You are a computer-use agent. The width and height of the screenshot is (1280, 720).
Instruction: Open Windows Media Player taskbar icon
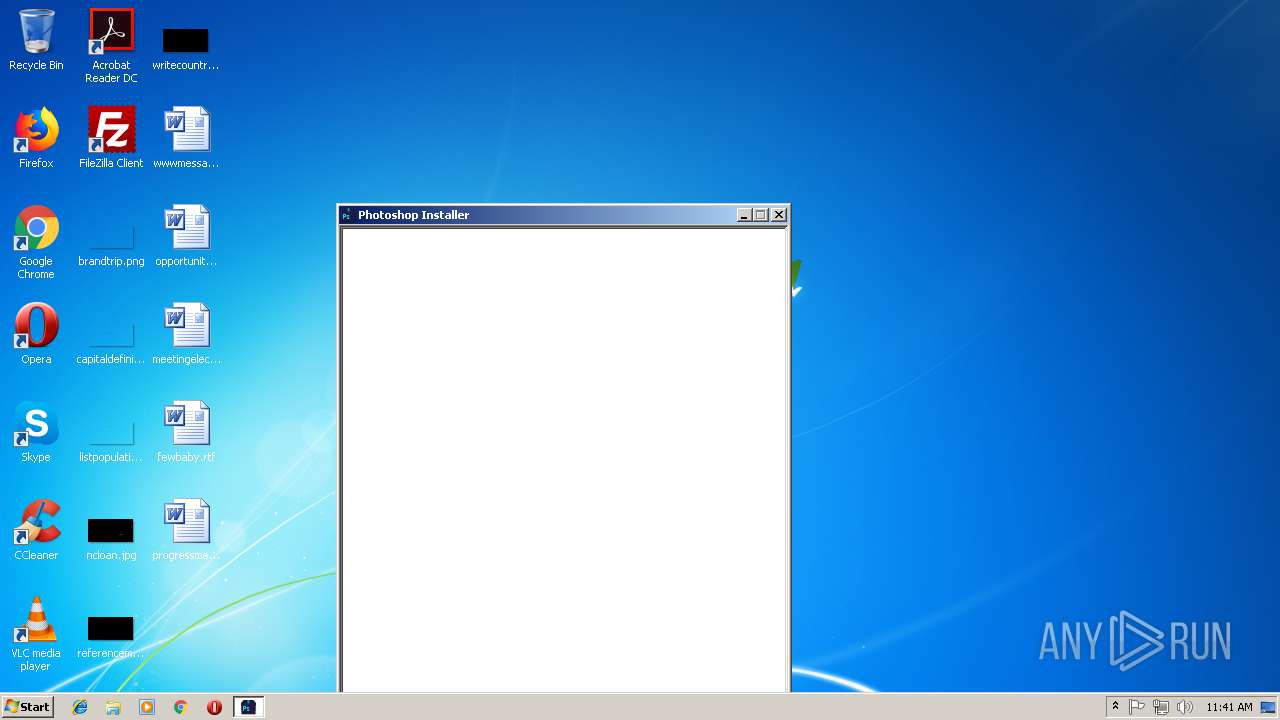[147, 707]
